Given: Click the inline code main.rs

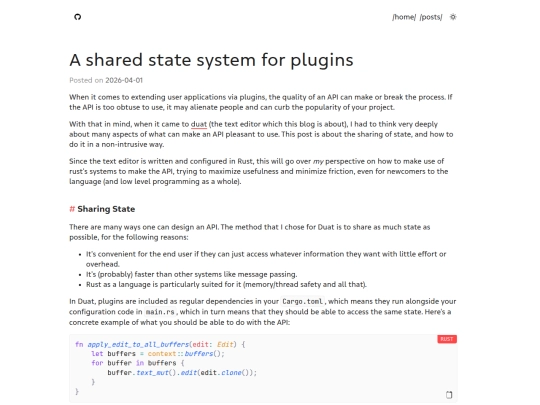Looking at the screenshot, I should click(160, 312).
